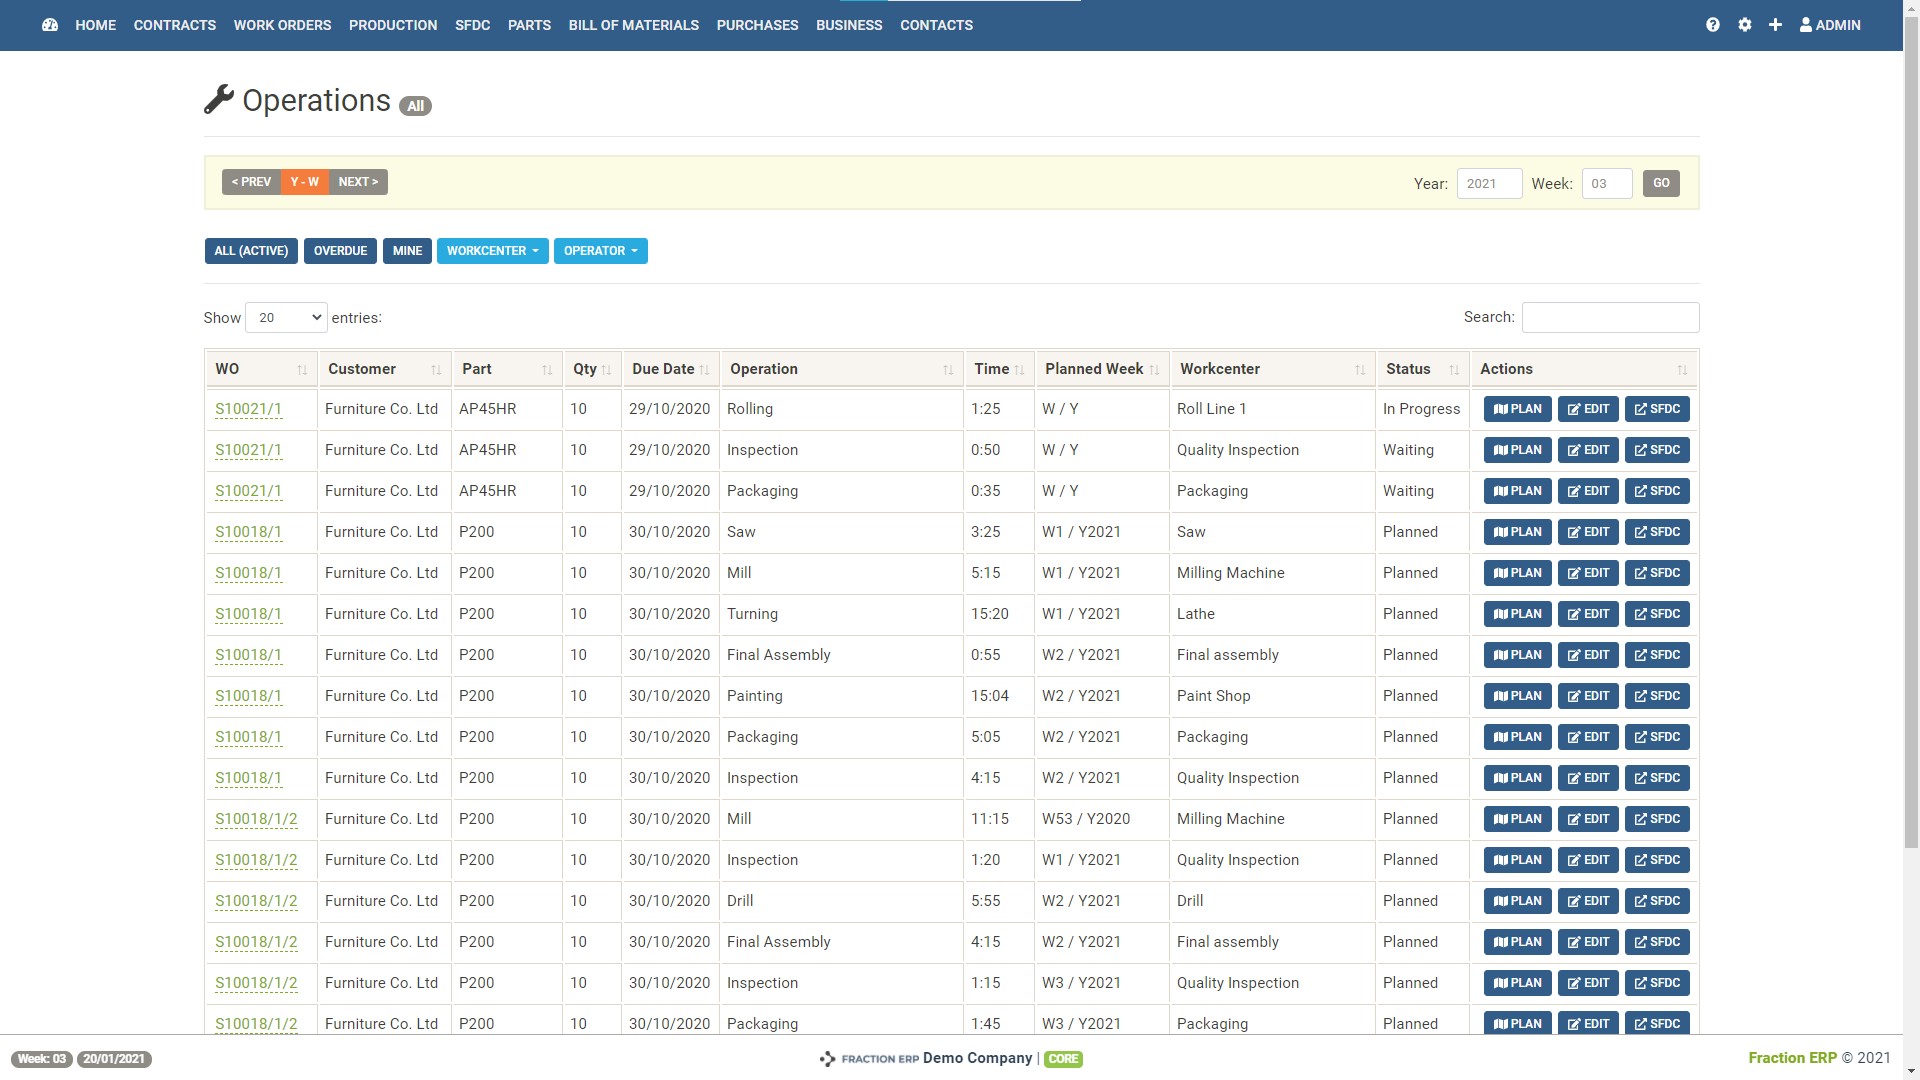Image resolution: width=1920 pixels, height=1080 pixels.
Task: Click the sort arrows on WO column
Action: pos(302,370)
